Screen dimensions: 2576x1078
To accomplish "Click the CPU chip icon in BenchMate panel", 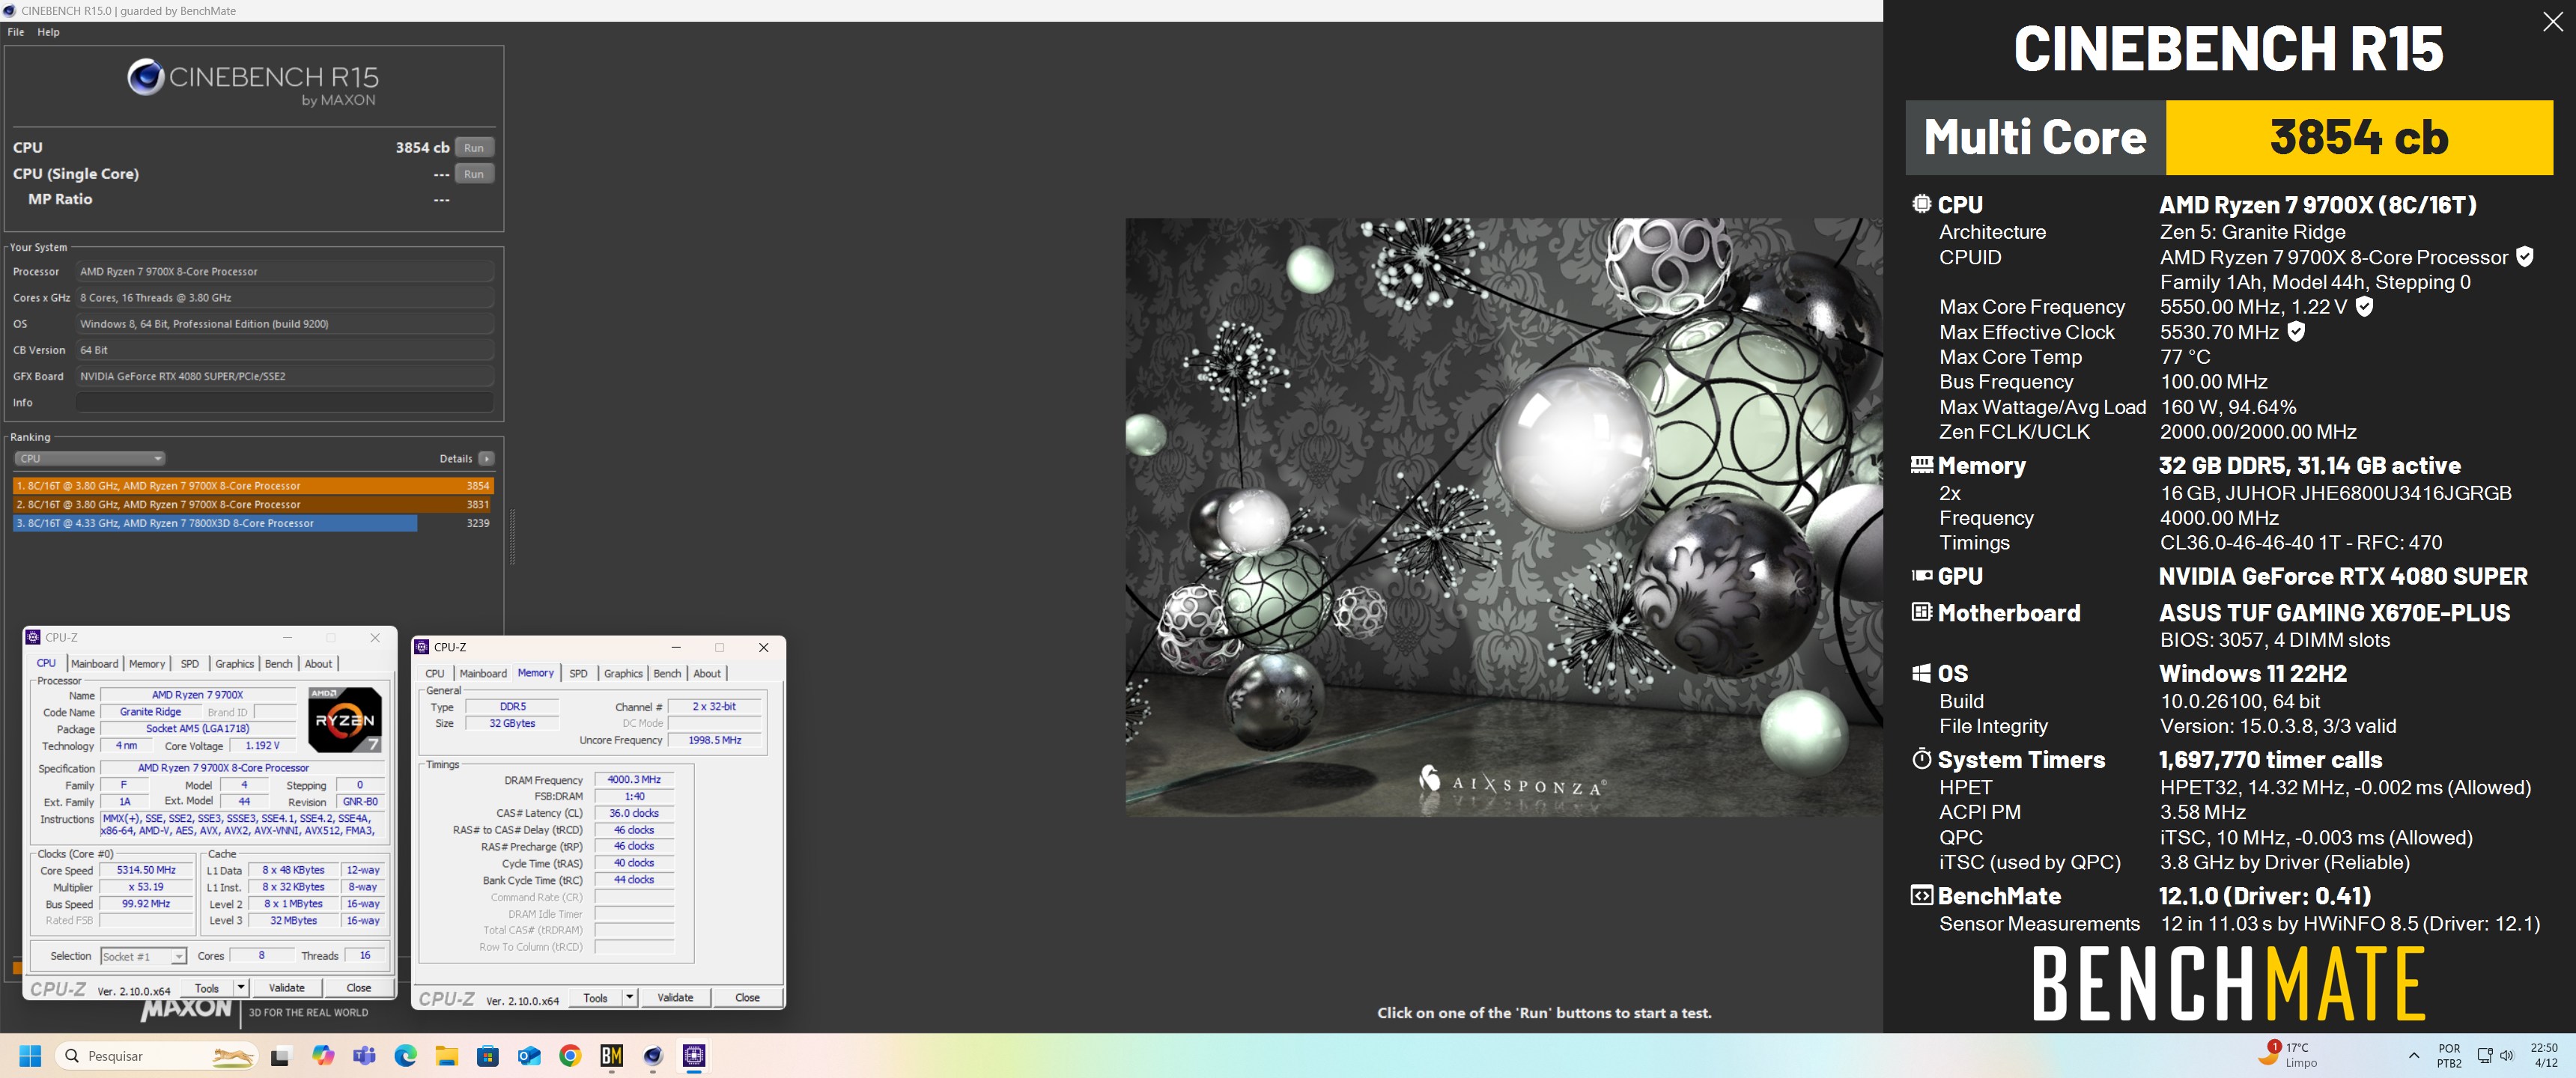I will tap(1921, 204).
